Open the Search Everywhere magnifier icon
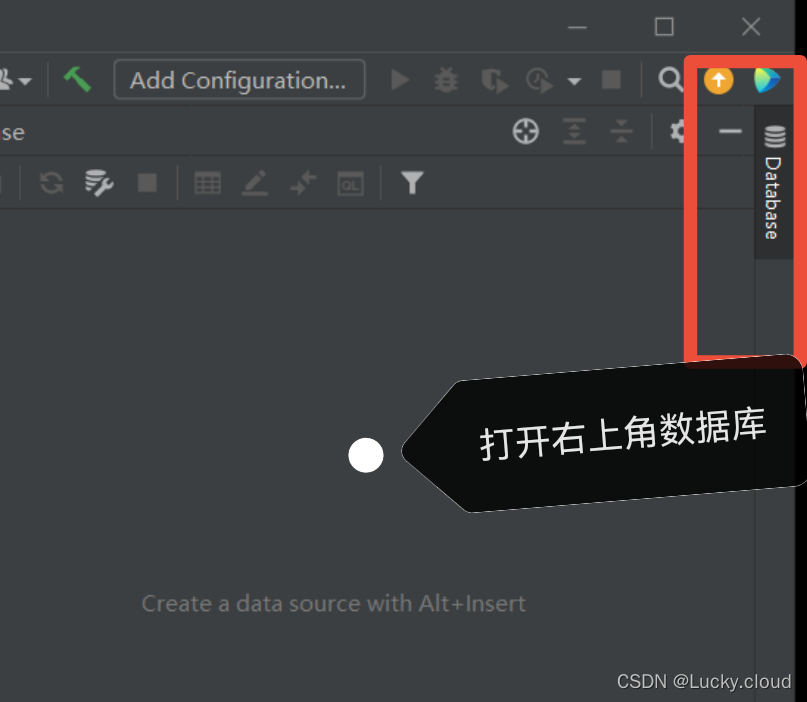Viewport: 807px width, 702px height. click(x=671, y=80)
